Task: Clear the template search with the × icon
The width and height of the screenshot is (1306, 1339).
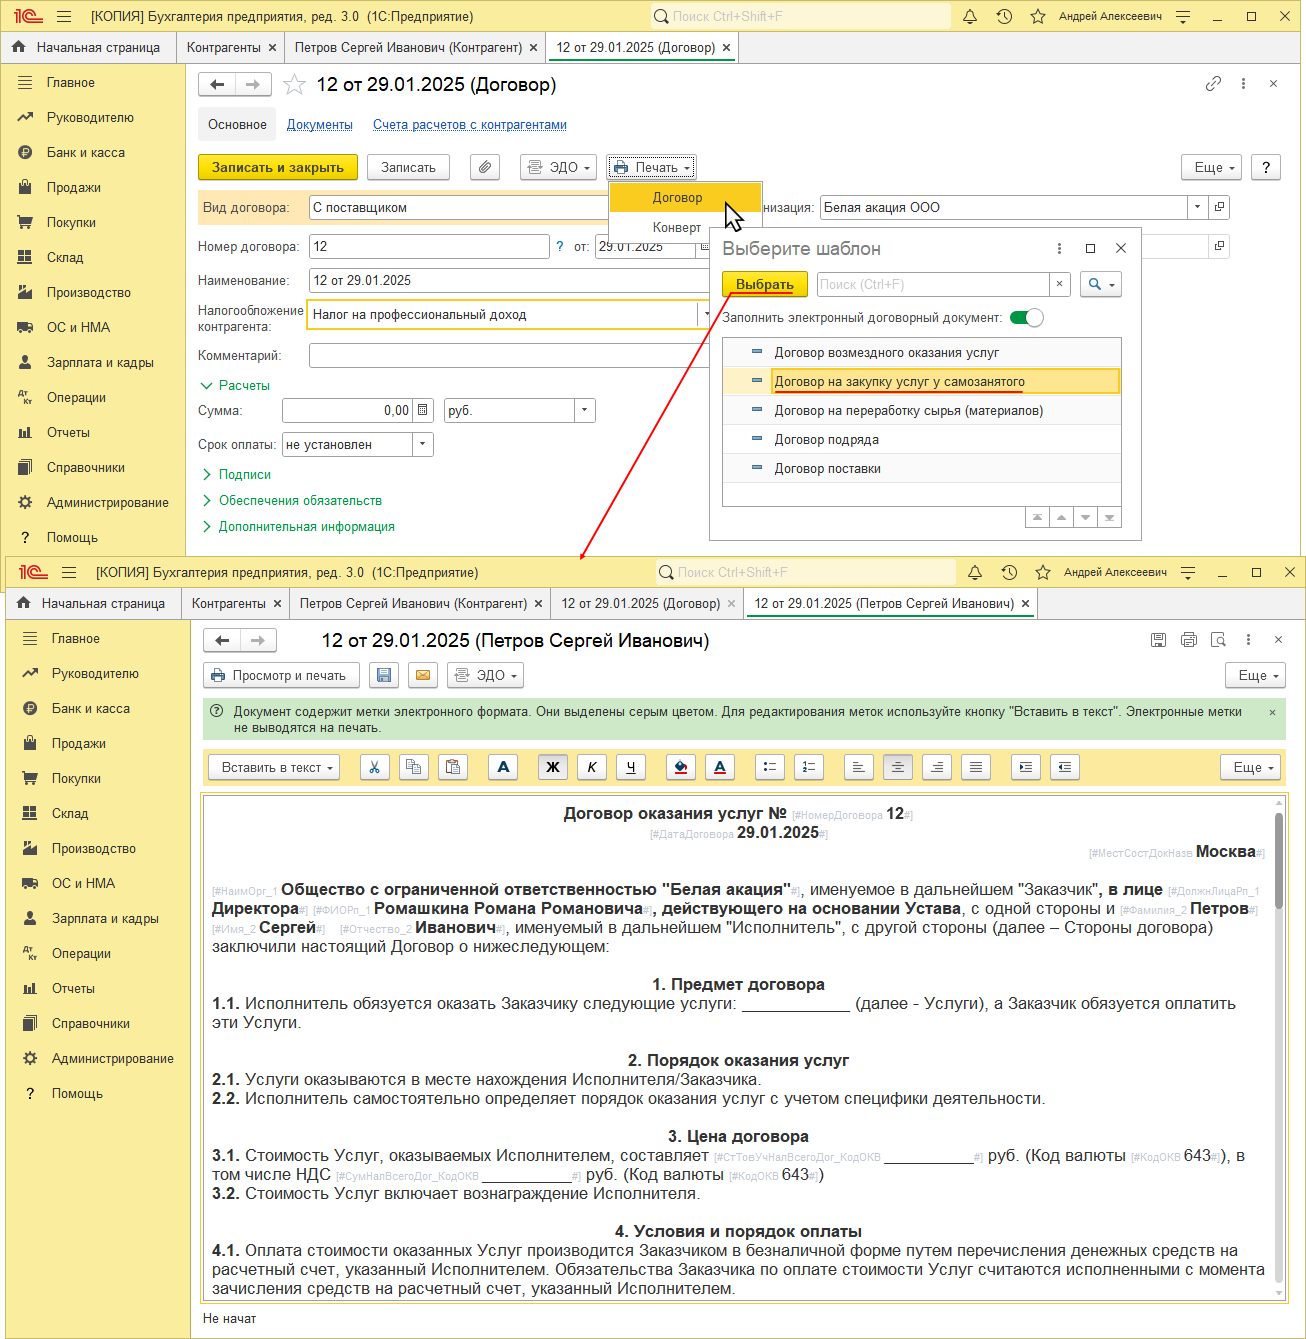Action: coord(1060,285)
